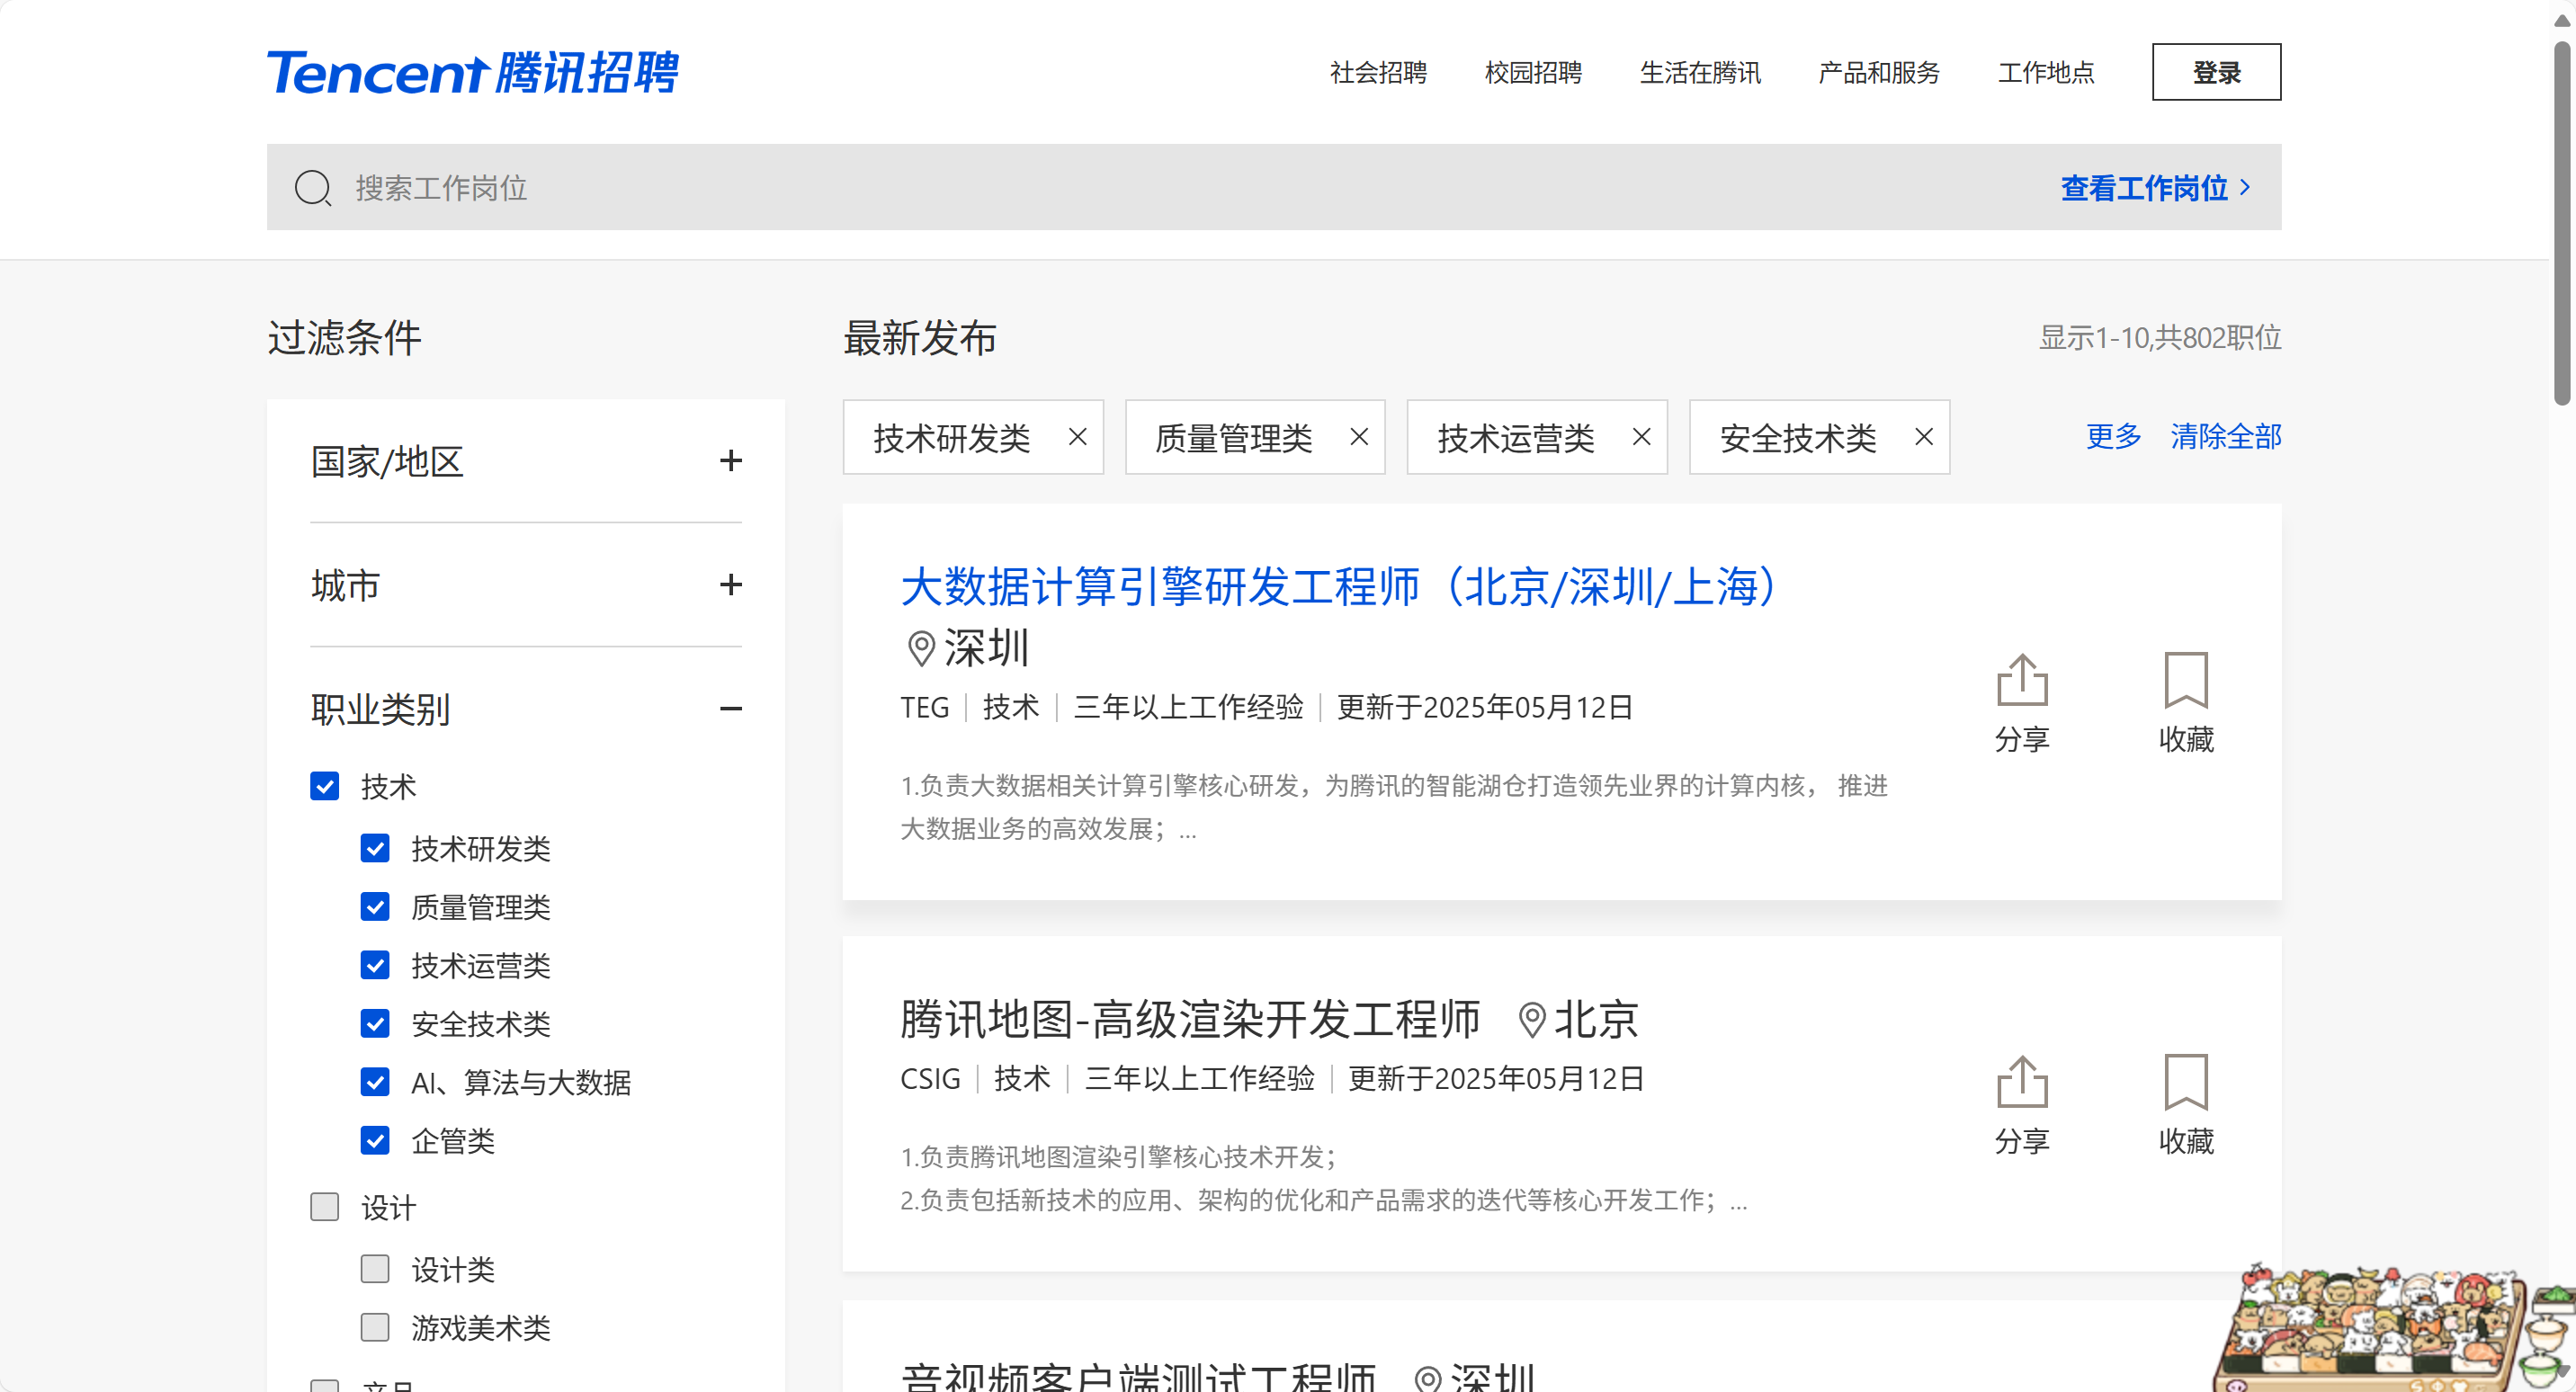
Task: Click the 显示1-10,共802职位 count text
Action: tap(2160, 338)
